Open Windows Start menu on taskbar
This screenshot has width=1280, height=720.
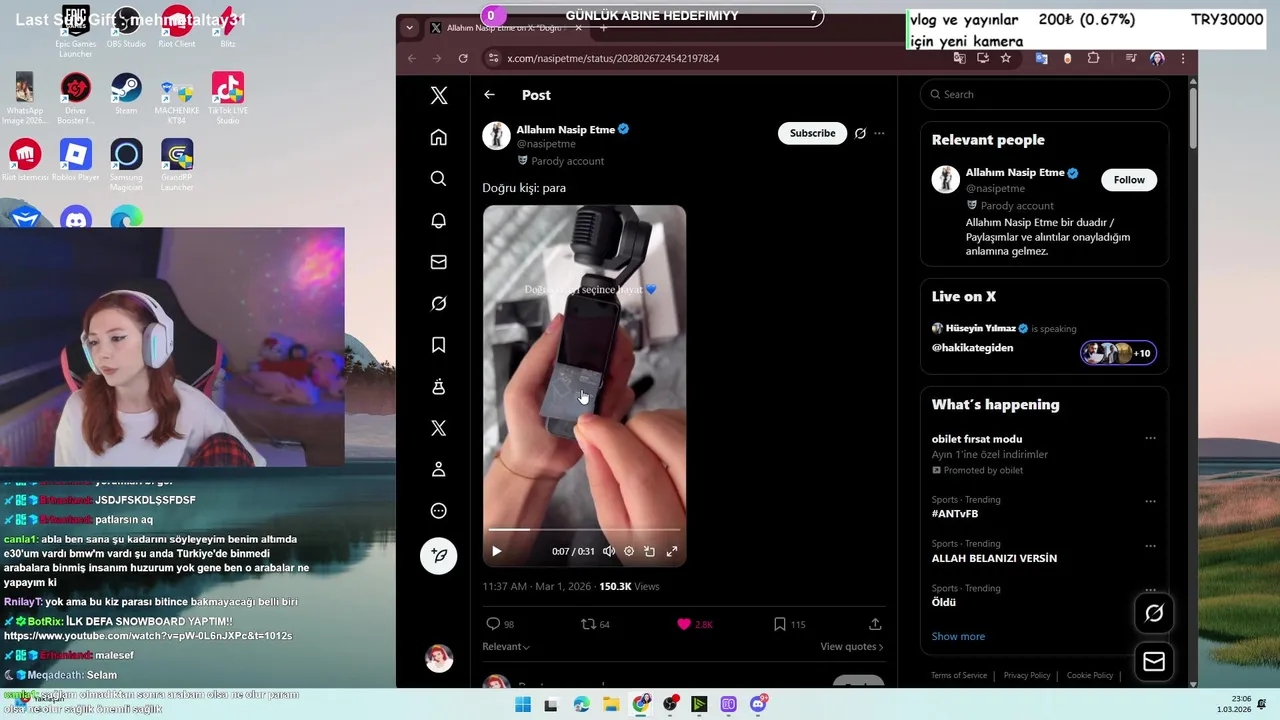pyautogui.click(x=522, y=705)
